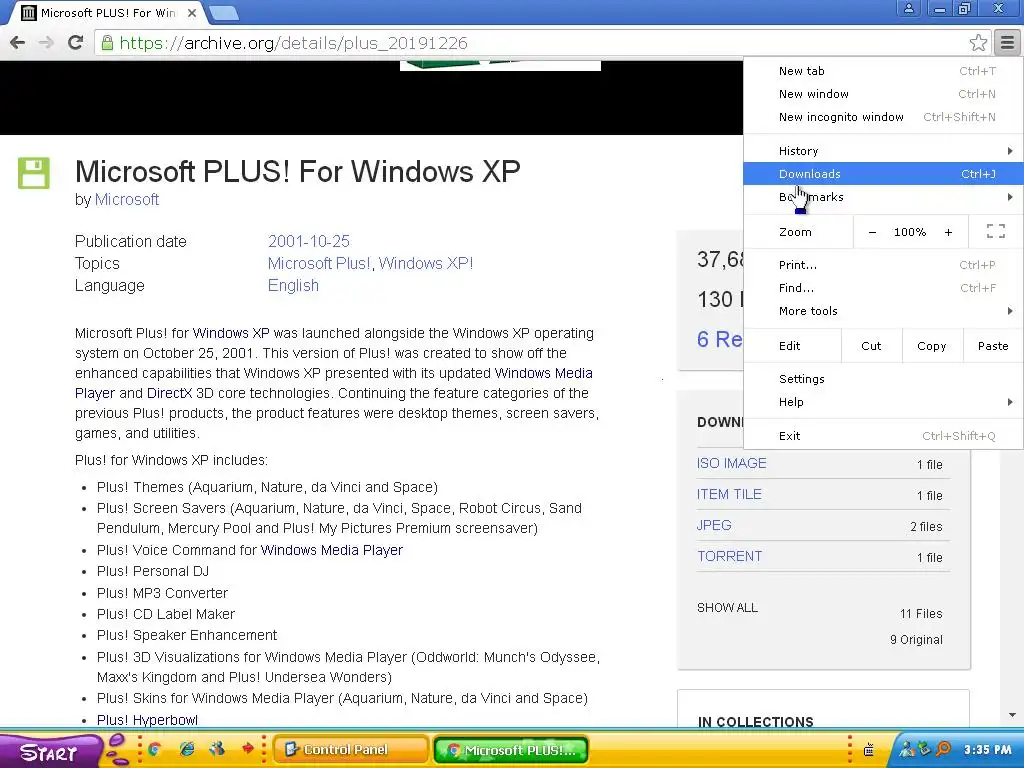Open the Microsoft author link
This screenshot has height=768, width=1024.
coord(127,200)
